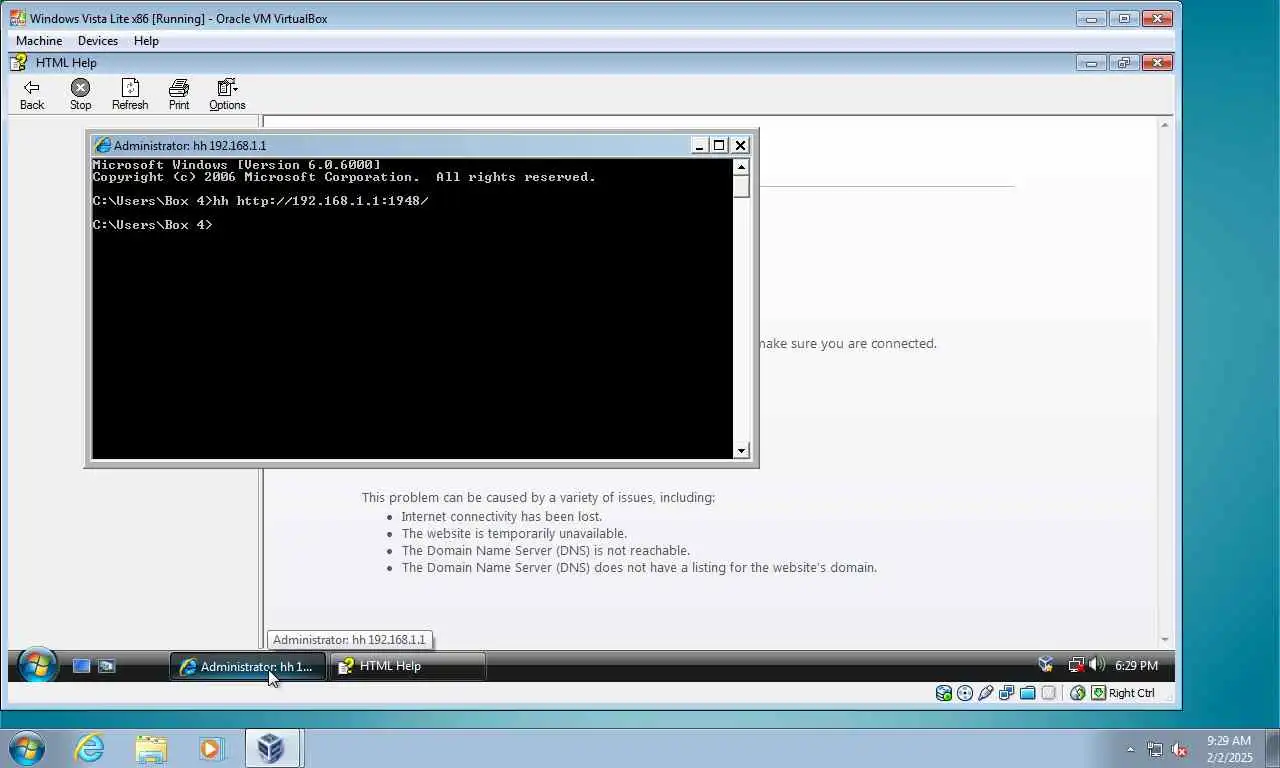1280x768 pixels.
Task: Open Internet Explorer from host taskbar
Action: click(x=90, y=748)
